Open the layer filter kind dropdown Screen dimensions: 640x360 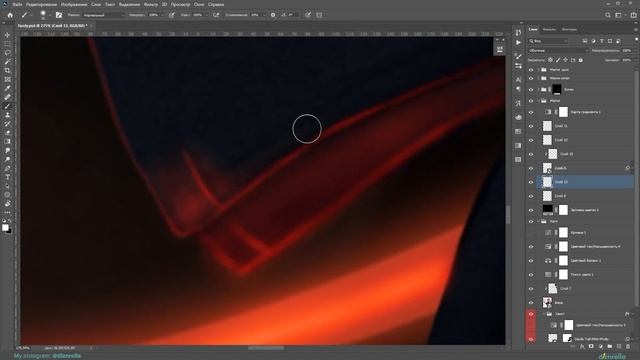pyautogui.click(x=548, y=41)
